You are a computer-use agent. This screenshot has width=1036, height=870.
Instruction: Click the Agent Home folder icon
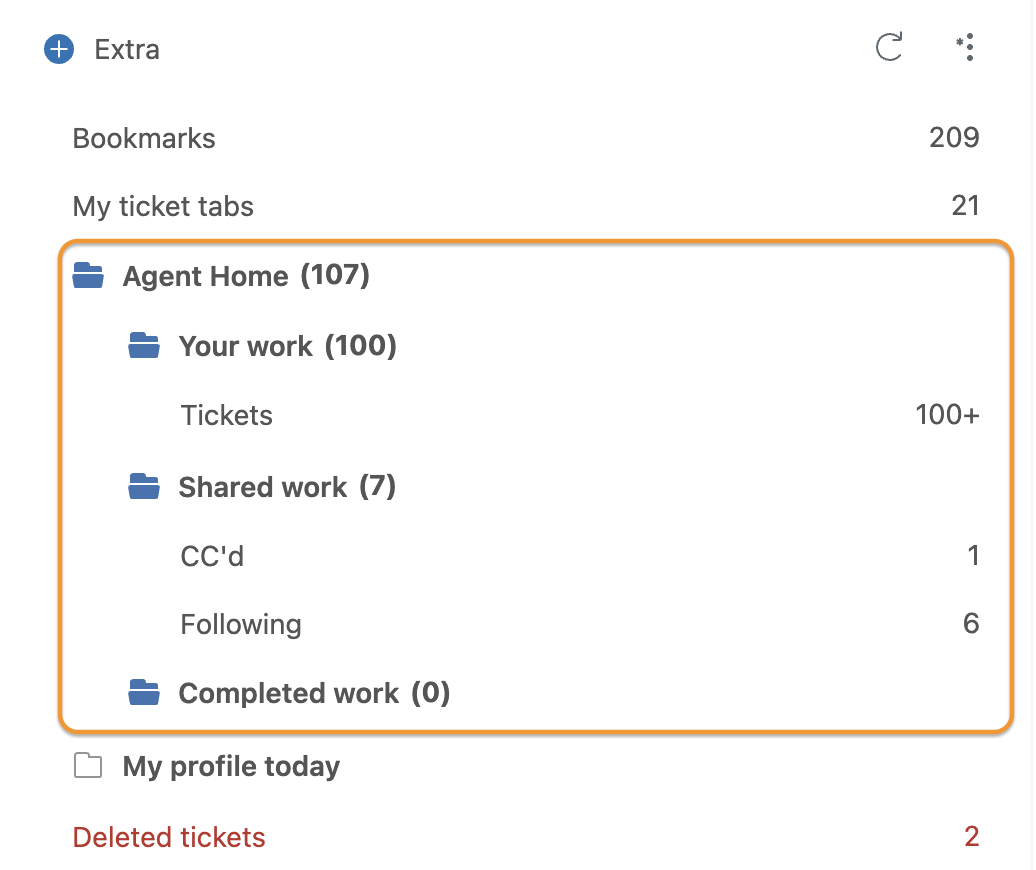click(x=88, y=275)
